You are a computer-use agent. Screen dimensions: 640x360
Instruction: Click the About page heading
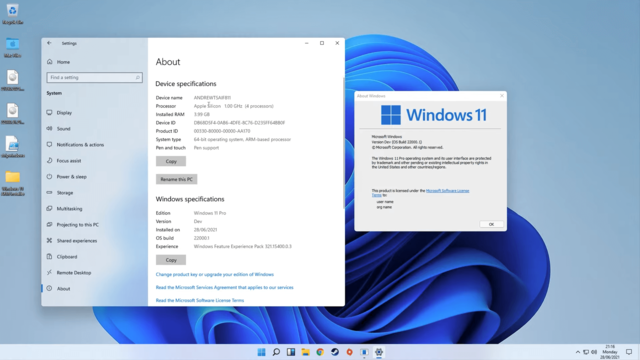pos(168,62)
